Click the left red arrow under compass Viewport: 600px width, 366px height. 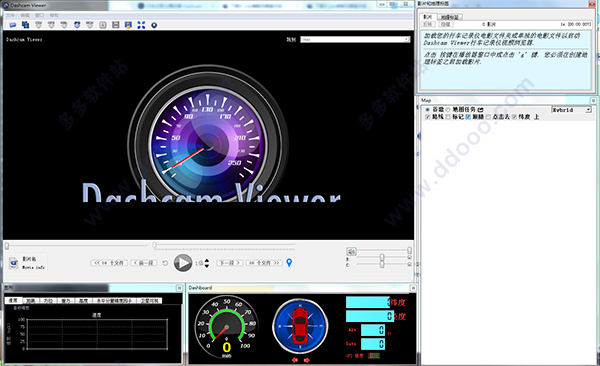(x=295, y=360)
